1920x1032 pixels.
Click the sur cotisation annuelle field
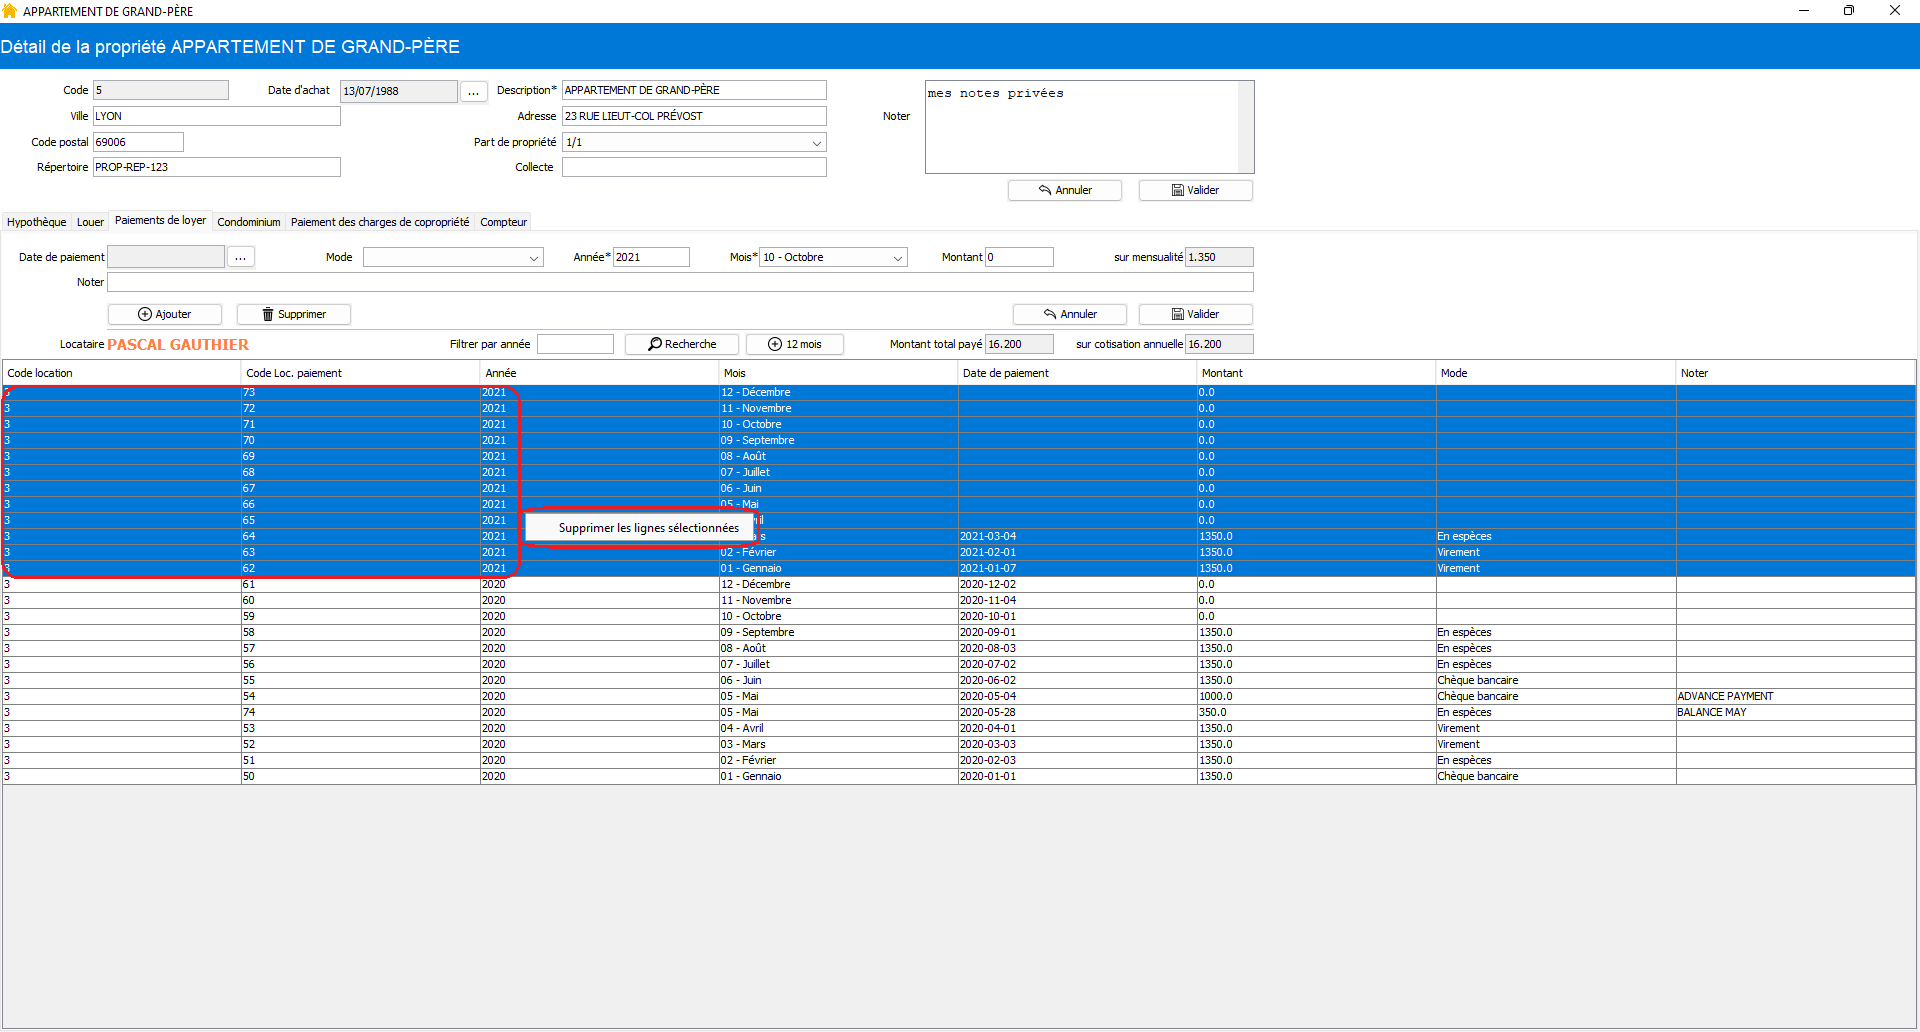pyautogui.click(x=1219, y=344)
